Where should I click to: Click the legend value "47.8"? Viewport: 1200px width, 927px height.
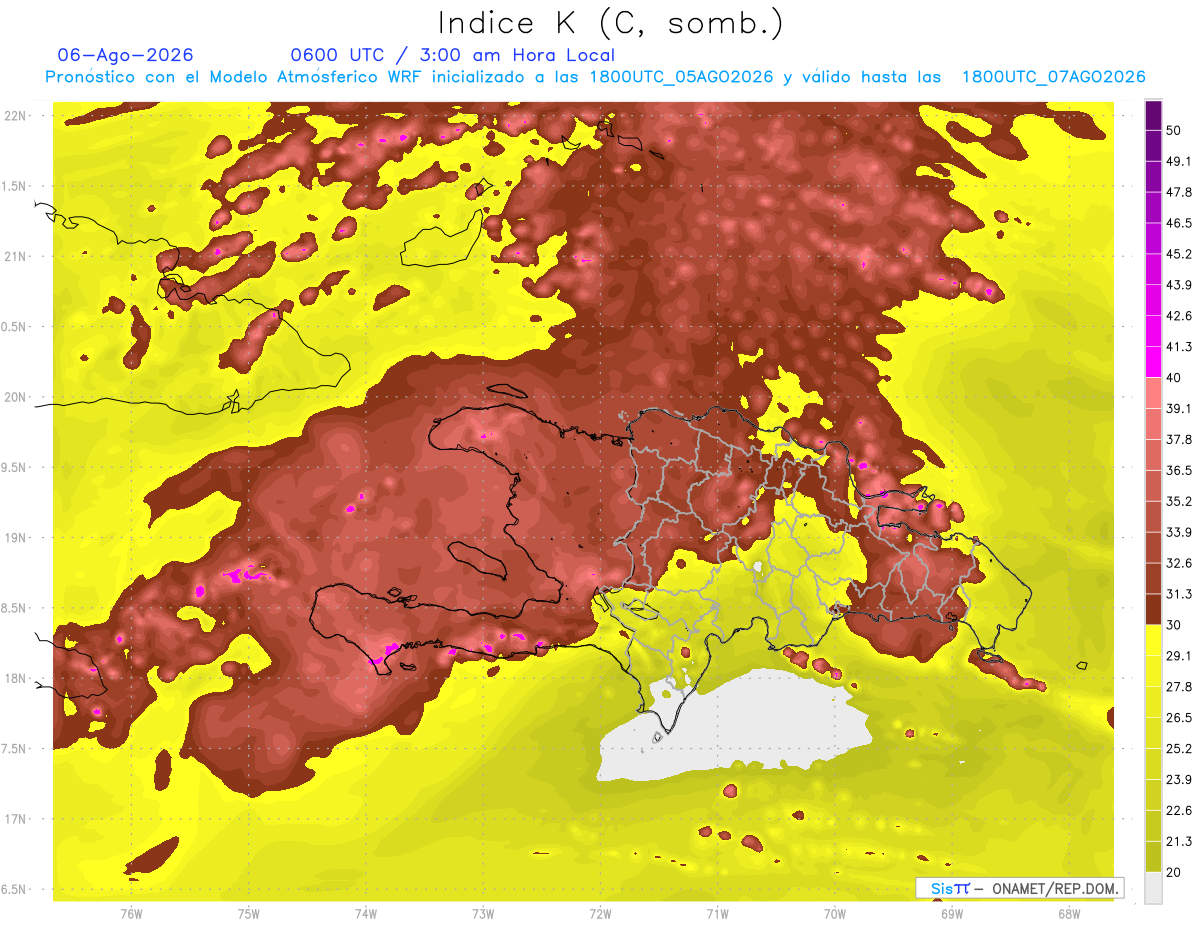[1179, 193]
